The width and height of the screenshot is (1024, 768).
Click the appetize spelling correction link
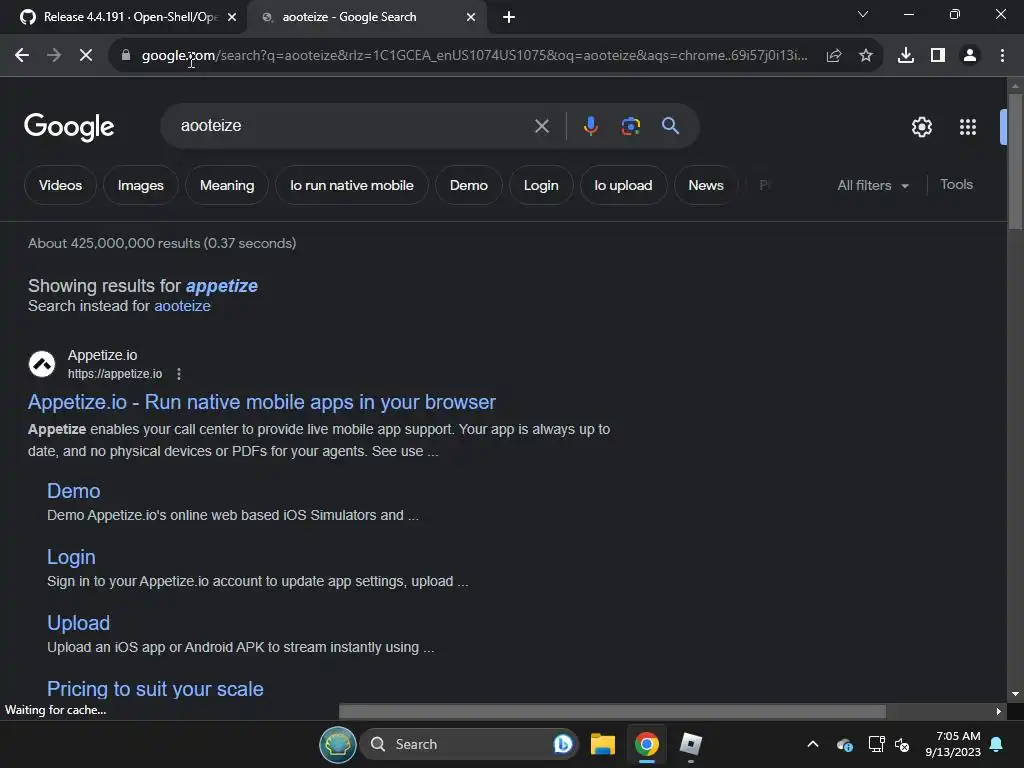[x=221, y=286]
